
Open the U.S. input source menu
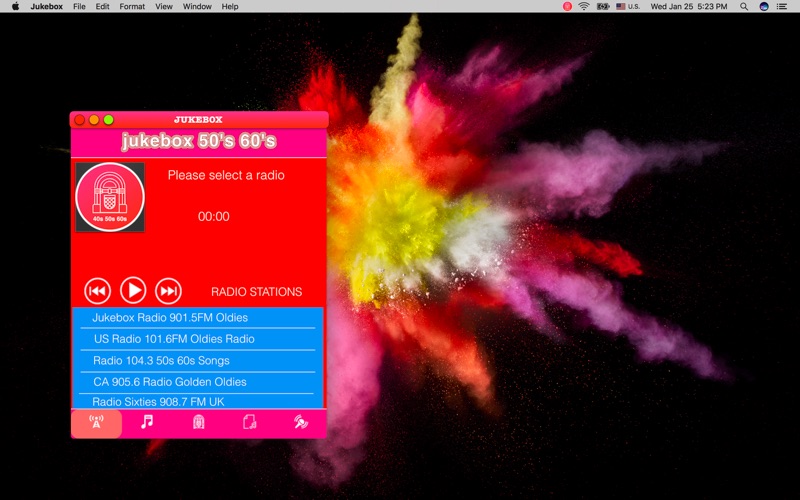[628, 7]
